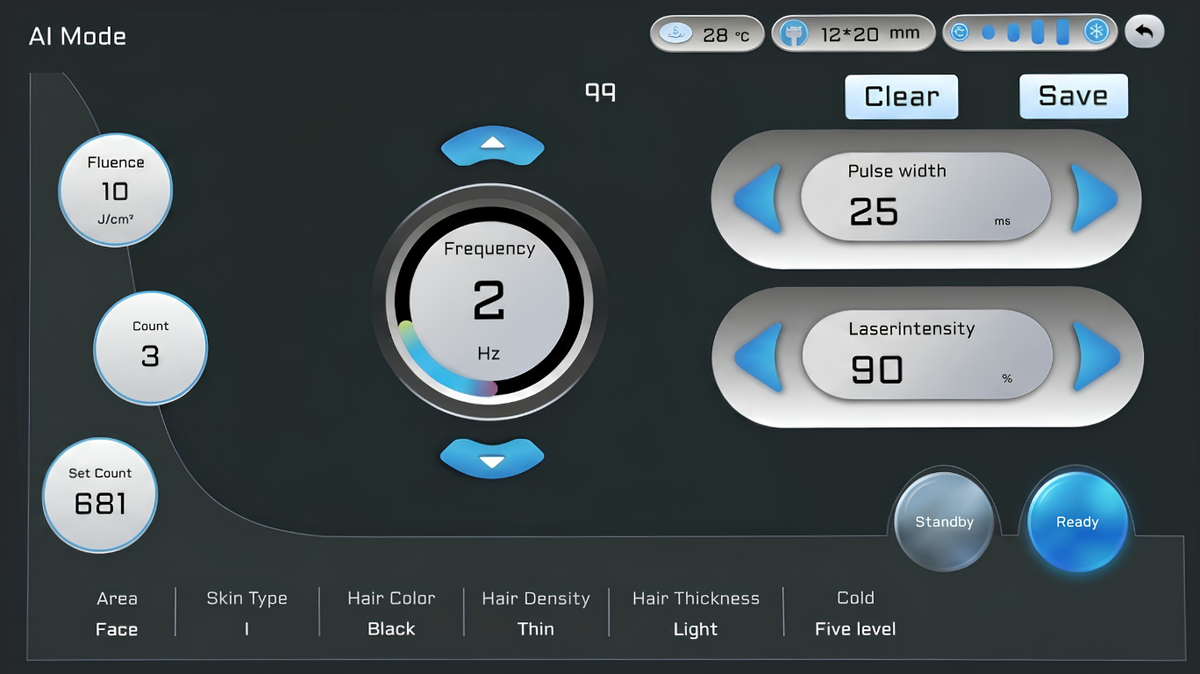Click the AI Mode title
This screenshot has width=1200, height=674.
click(x=78, y=37)
